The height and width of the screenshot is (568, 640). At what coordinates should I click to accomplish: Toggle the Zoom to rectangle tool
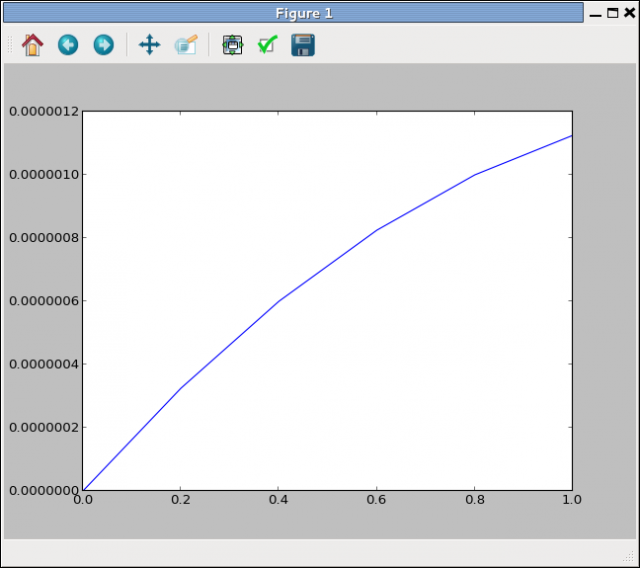[186, 45]
